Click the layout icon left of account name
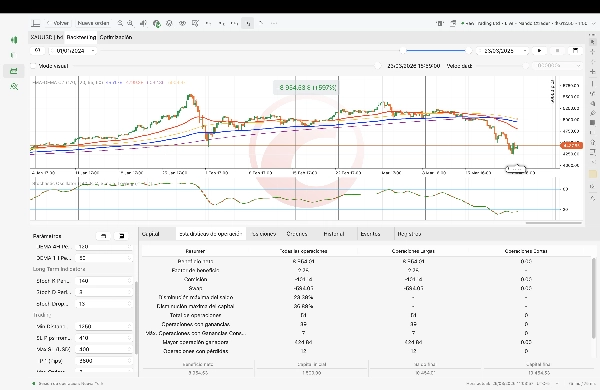 [x=440, y=23]
